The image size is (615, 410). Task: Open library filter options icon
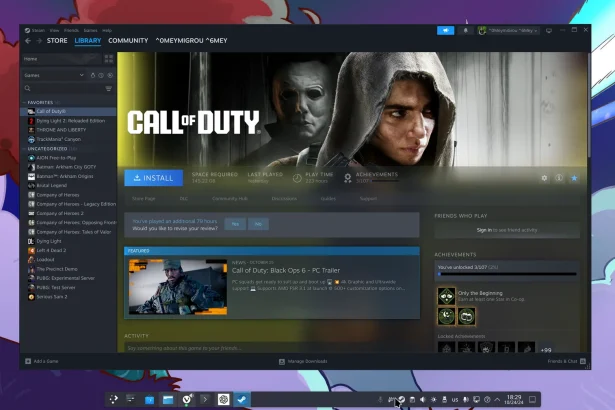[108, 89]
